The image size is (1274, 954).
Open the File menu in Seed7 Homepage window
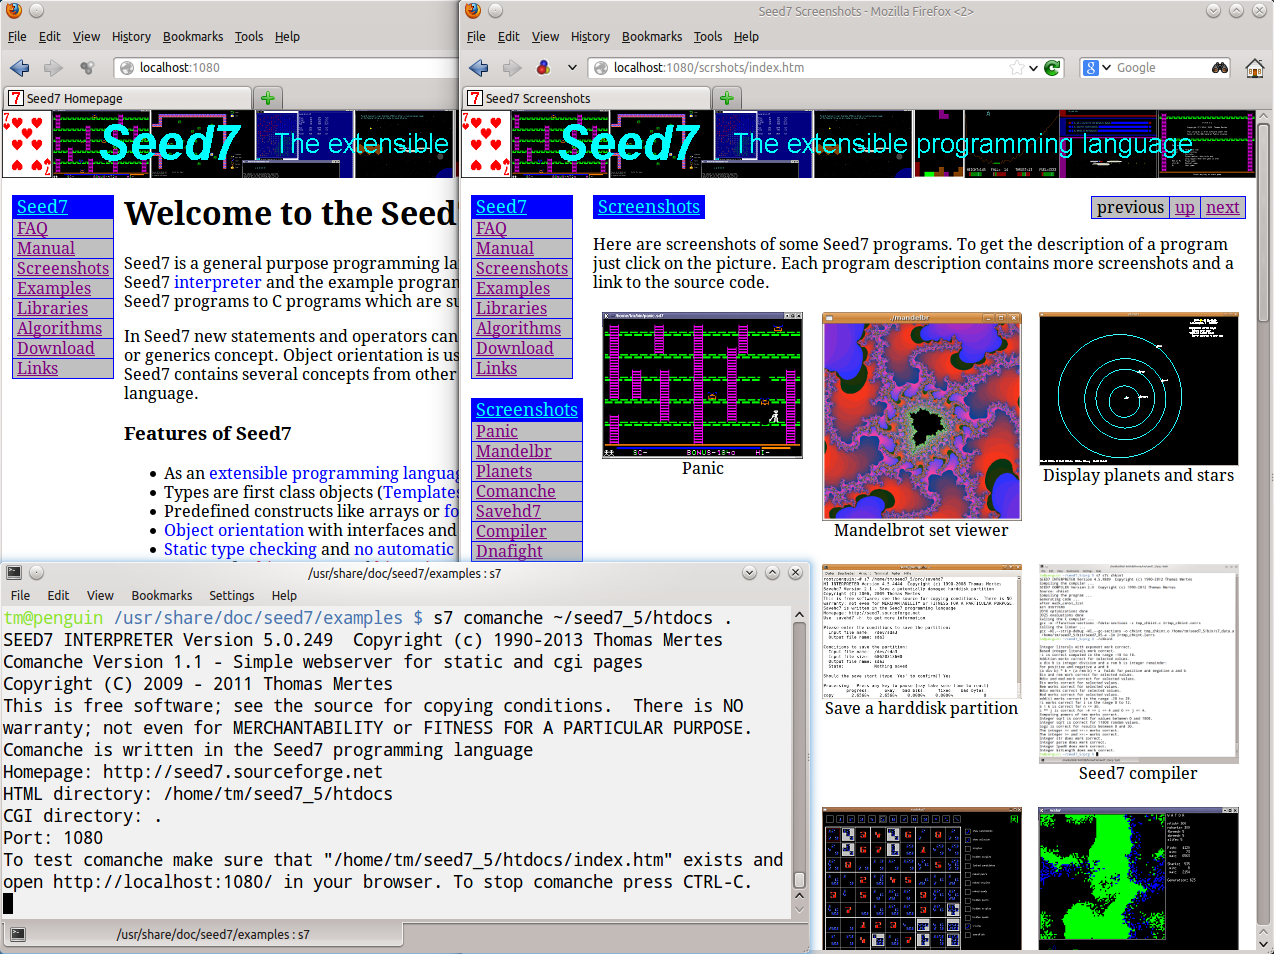(17, 37)
